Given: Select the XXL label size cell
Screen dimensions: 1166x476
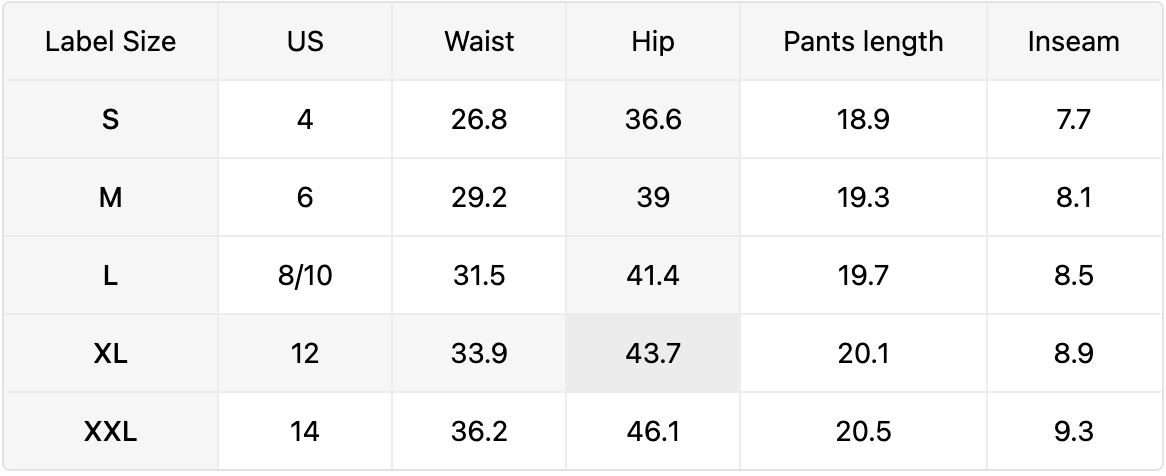Looking at the screenshot, I should [x=111, y=432].
